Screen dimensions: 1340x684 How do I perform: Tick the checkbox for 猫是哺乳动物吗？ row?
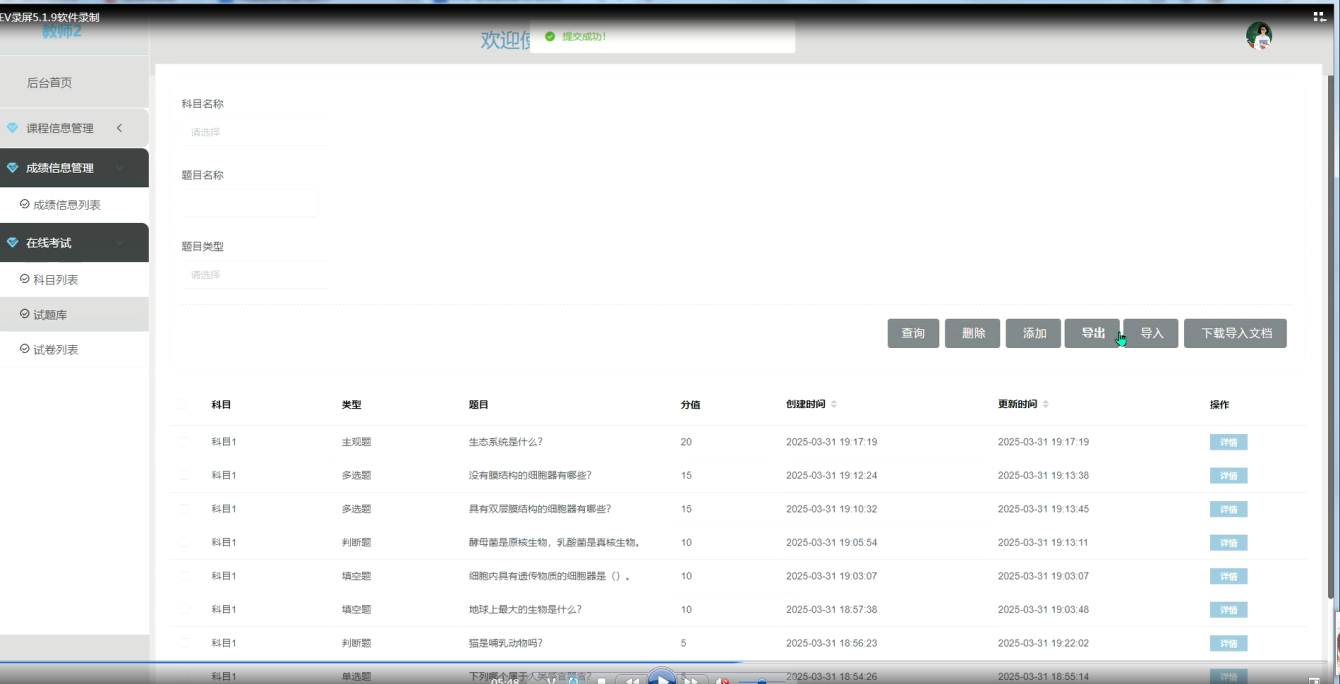click(184, 643)
